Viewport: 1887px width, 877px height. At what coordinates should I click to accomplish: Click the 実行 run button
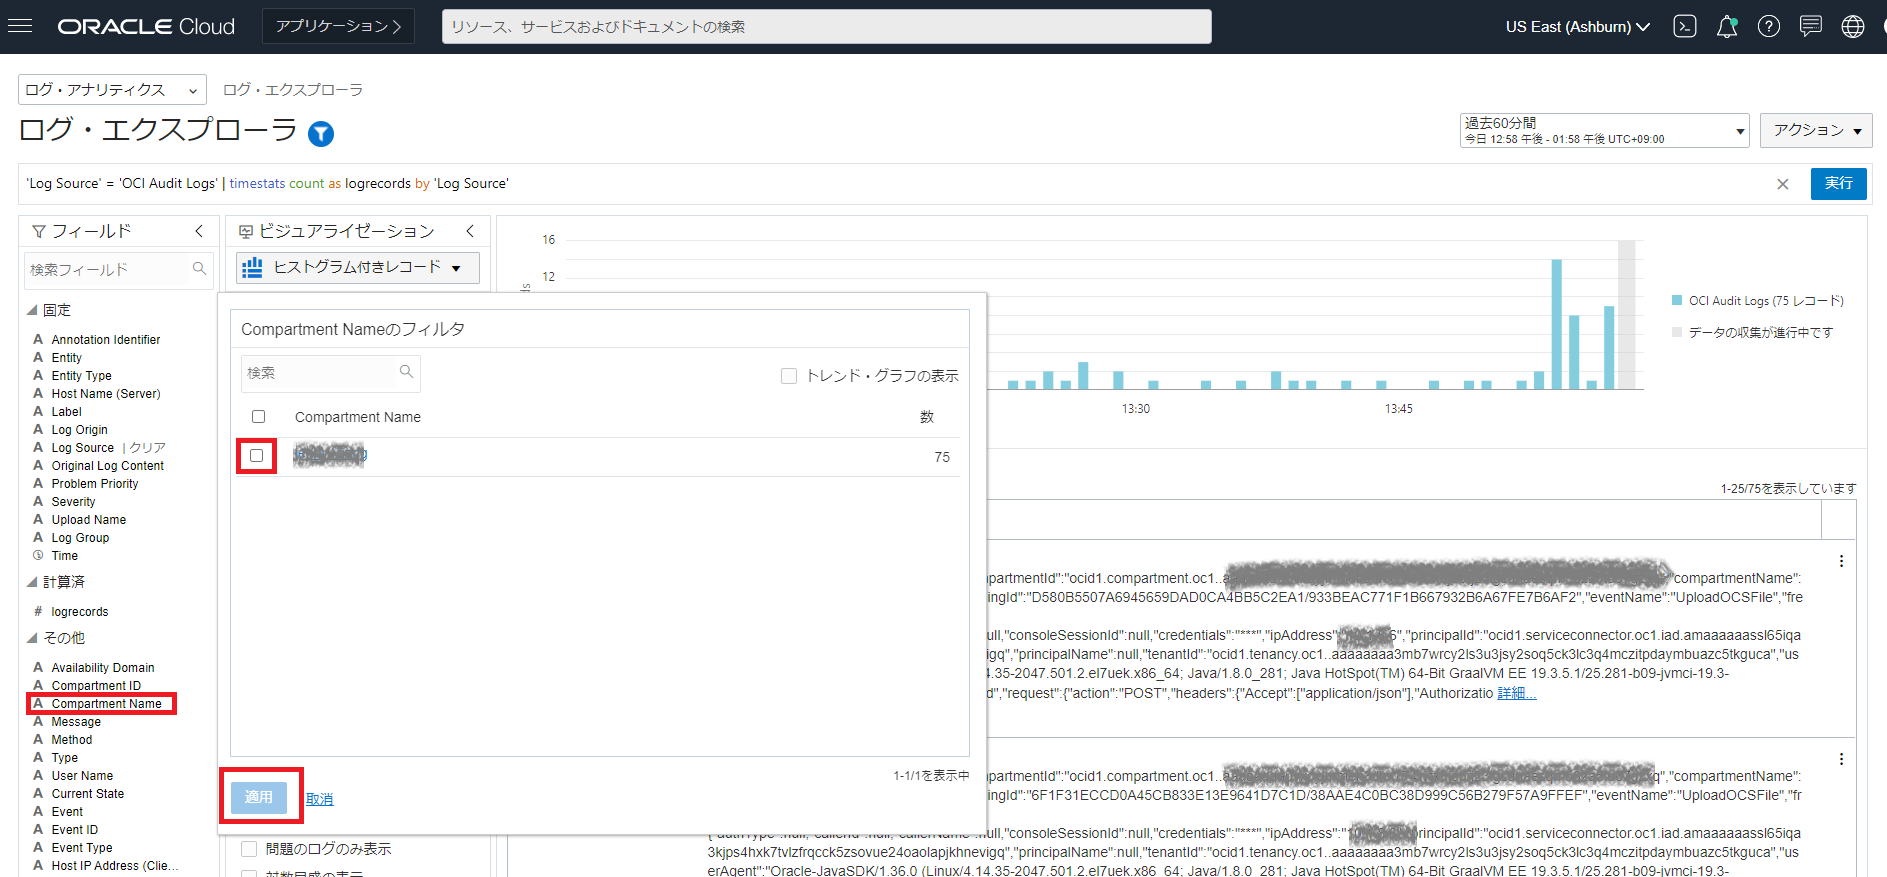[x=1838, y=184]
